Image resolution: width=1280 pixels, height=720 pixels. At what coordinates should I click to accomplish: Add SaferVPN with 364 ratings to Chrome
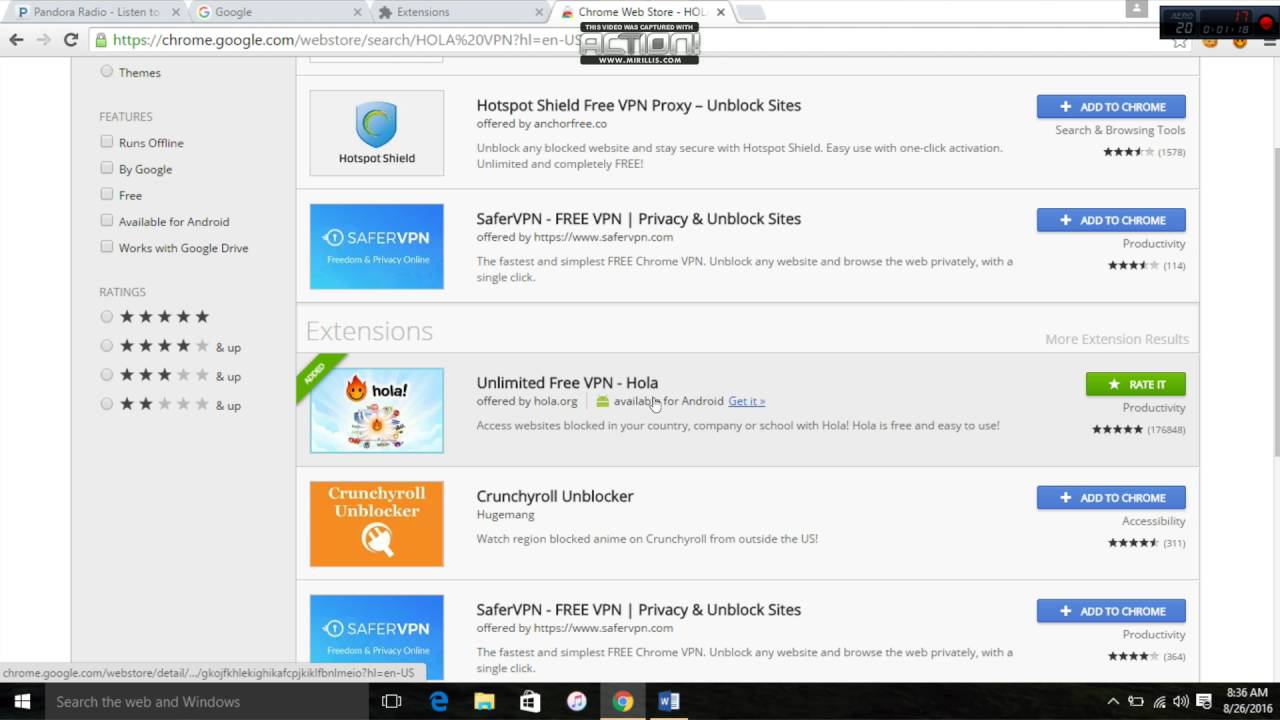tap(1111, 611)
